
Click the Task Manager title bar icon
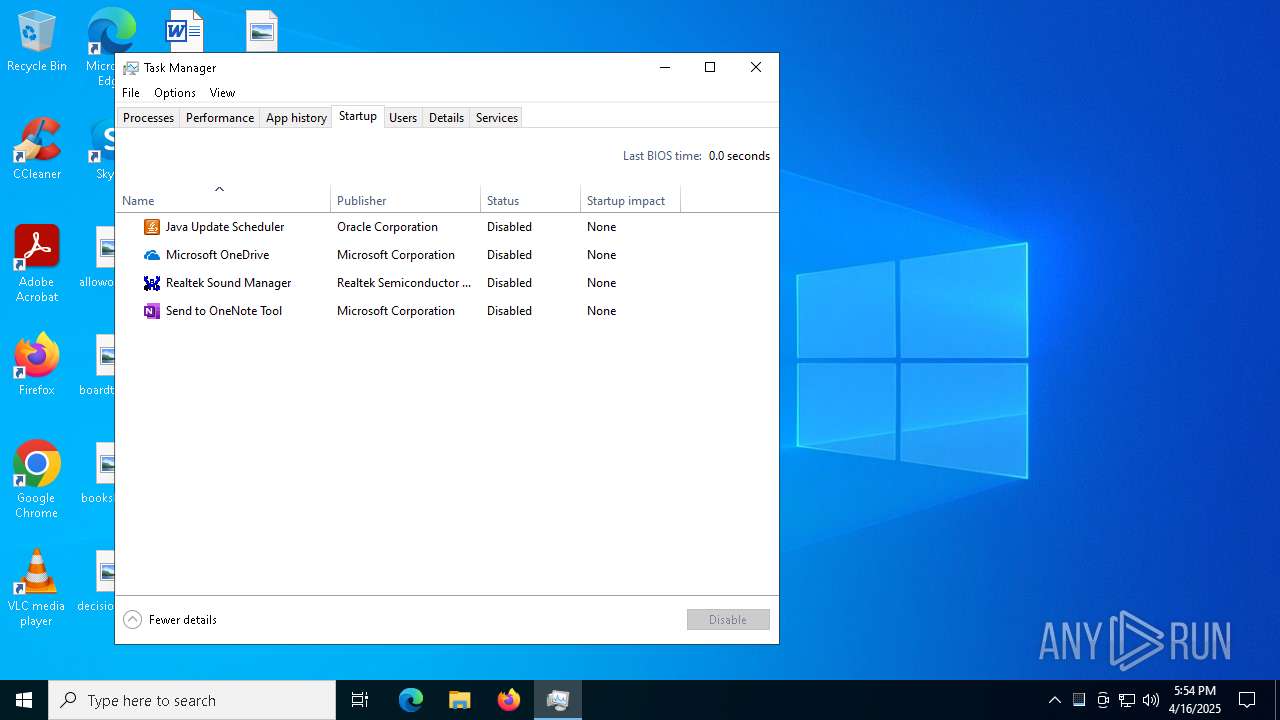click(131, 68)
